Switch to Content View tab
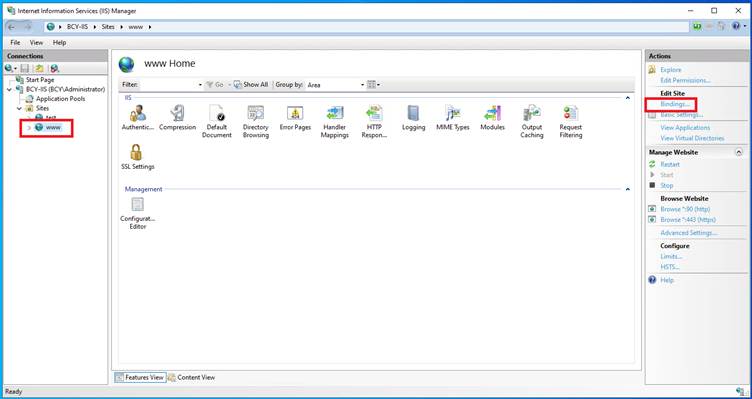 pos(191,377)
